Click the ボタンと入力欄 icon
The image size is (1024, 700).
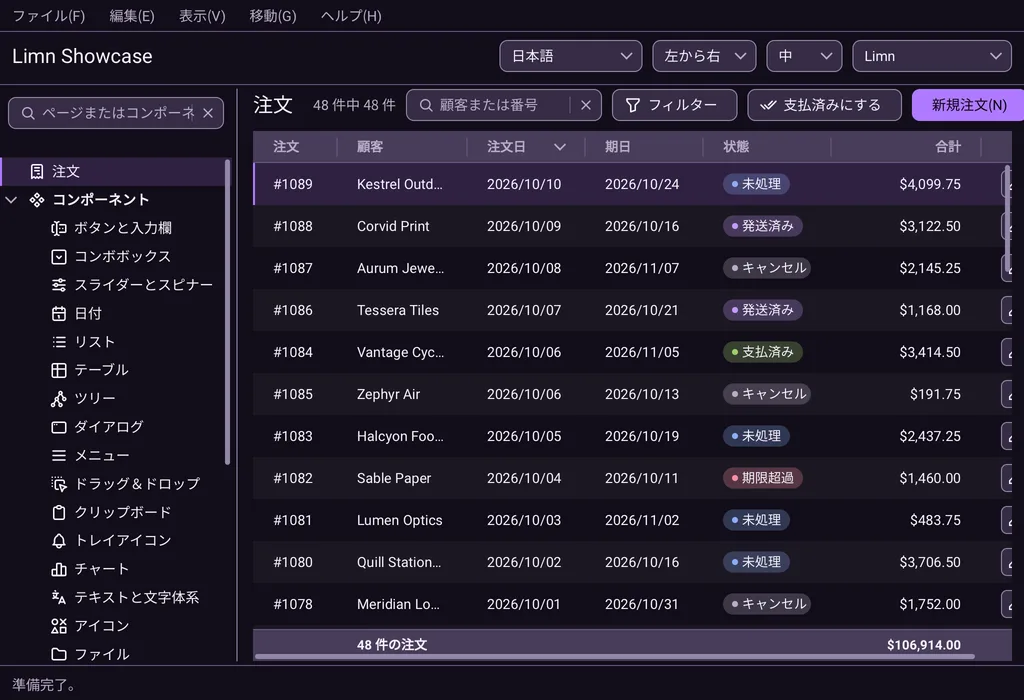tap(59, 228)
